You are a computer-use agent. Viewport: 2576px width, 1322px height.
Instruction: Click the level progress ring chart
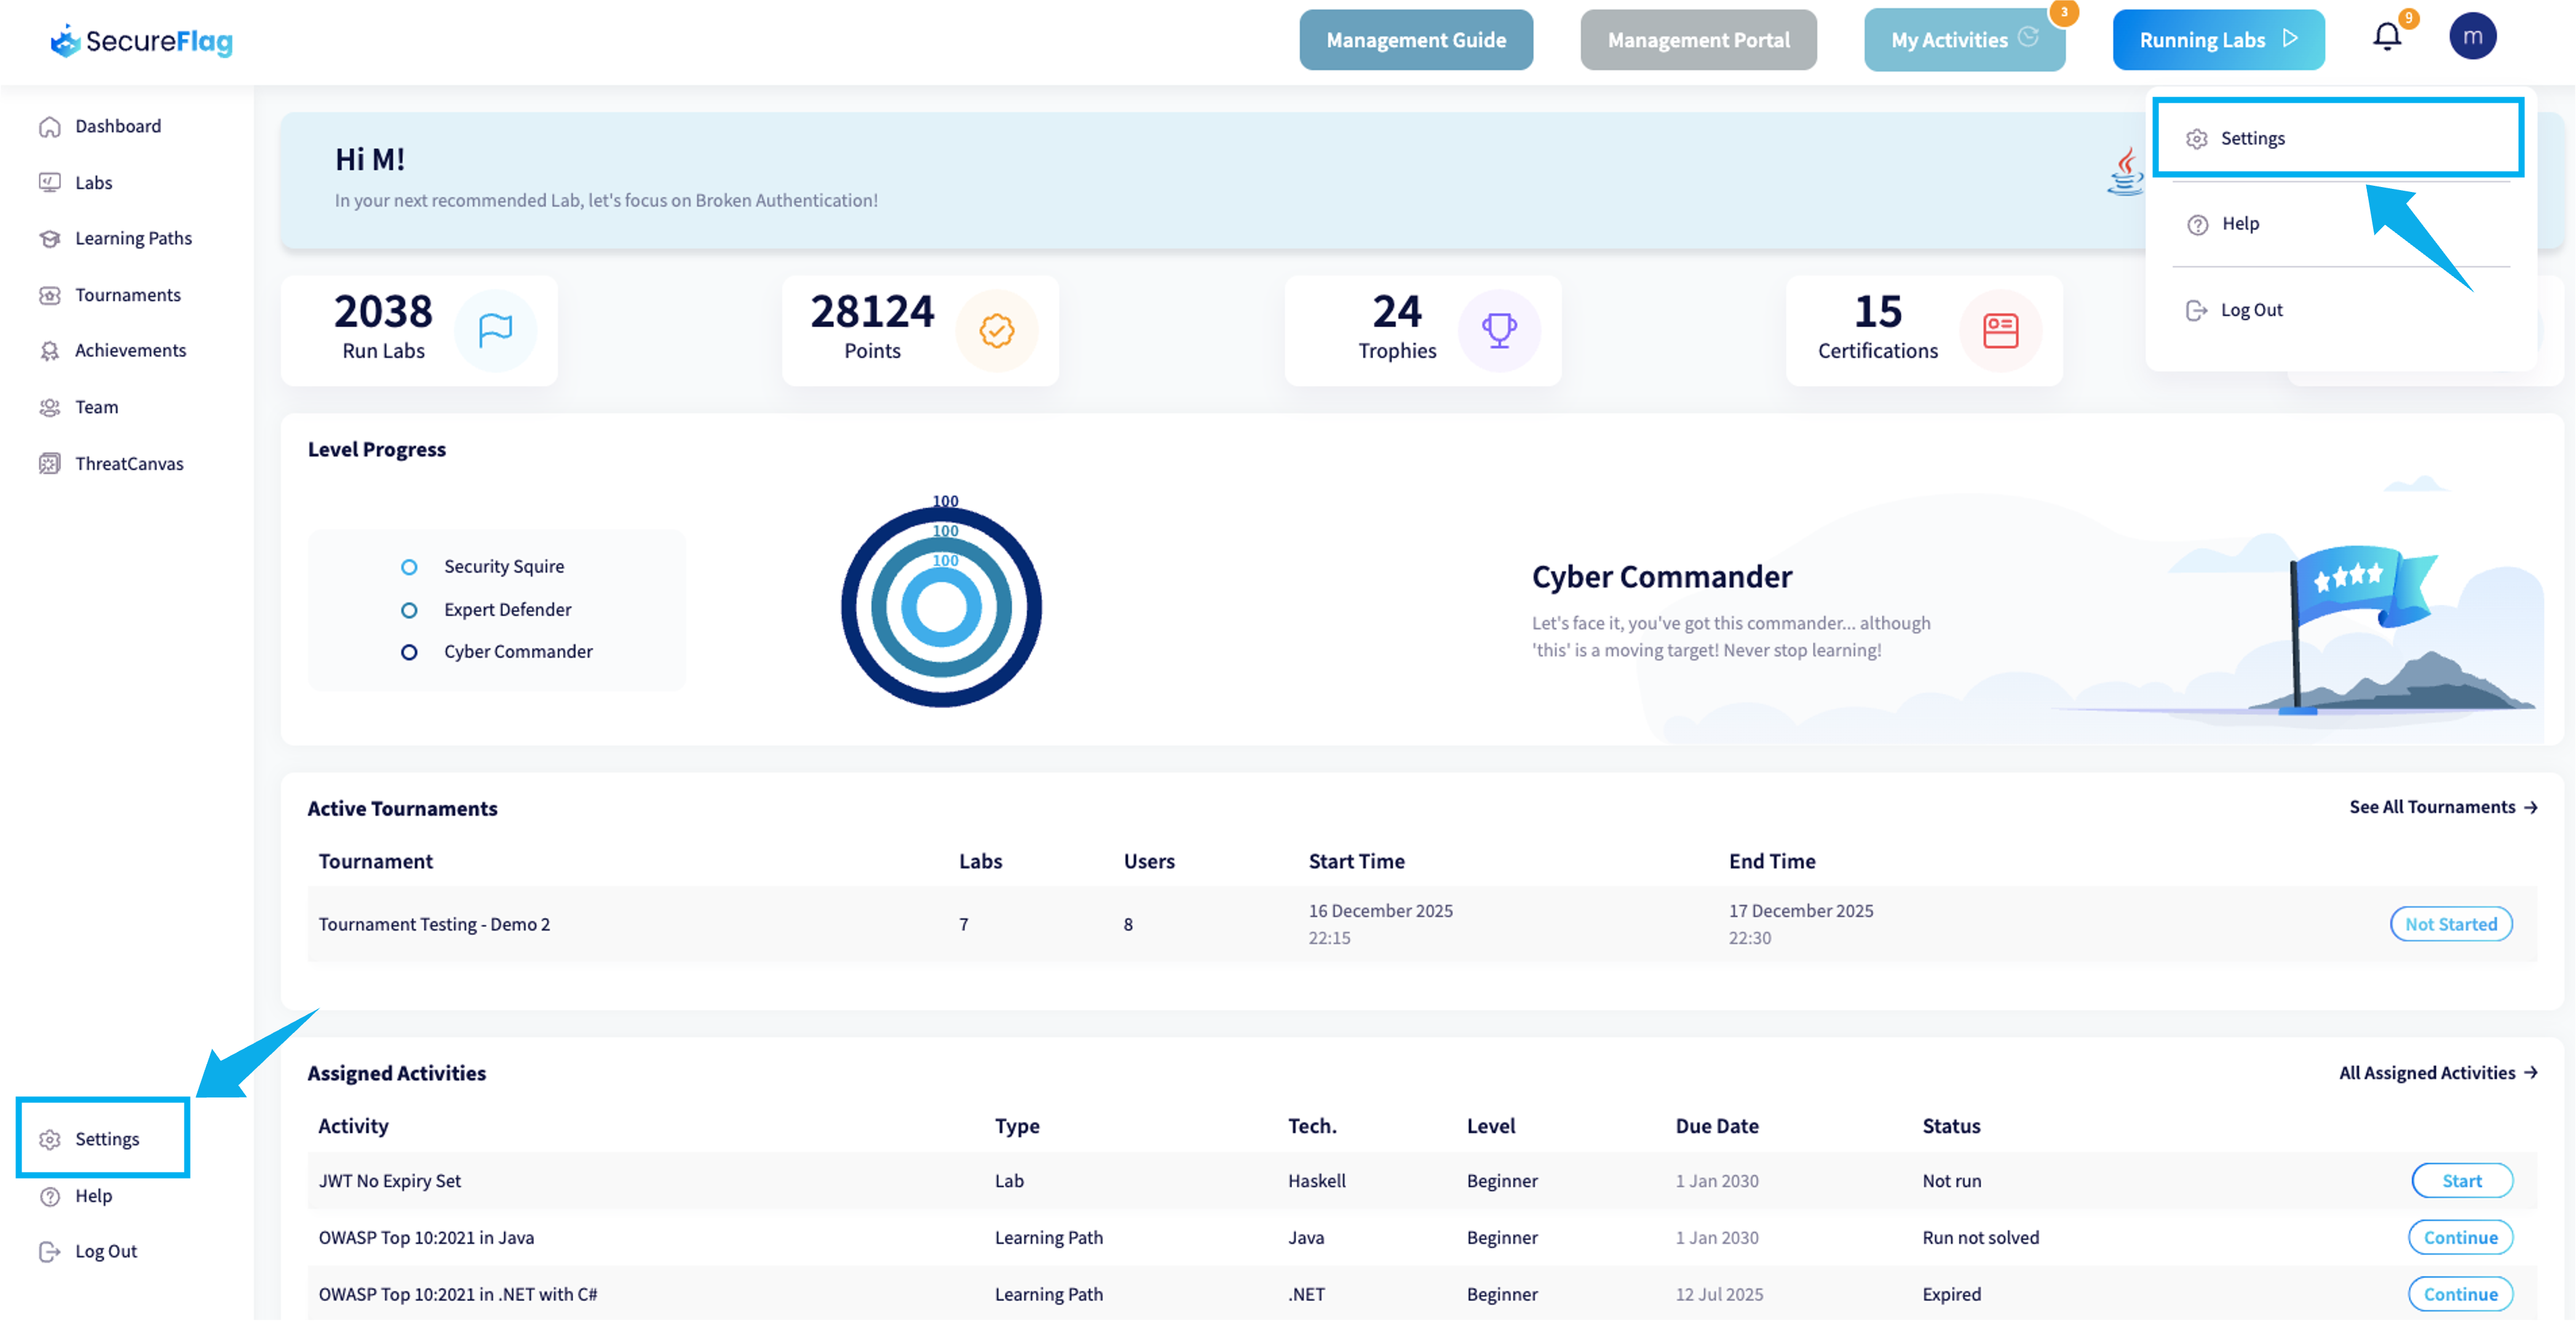tap(941, 607)
